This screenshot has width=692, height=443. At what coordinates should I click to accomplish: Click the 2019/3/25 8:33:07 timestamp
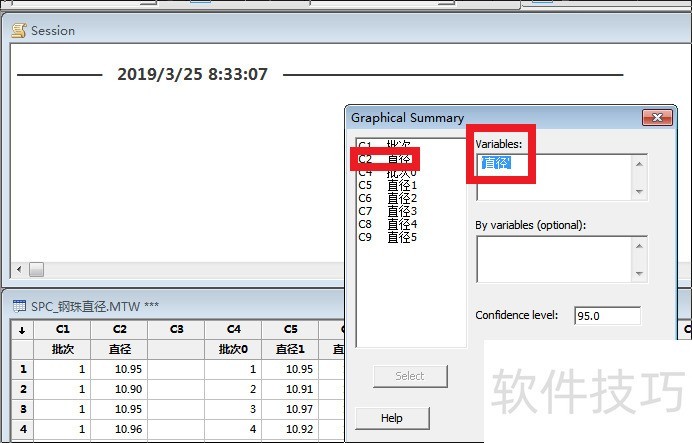point(192,74)
